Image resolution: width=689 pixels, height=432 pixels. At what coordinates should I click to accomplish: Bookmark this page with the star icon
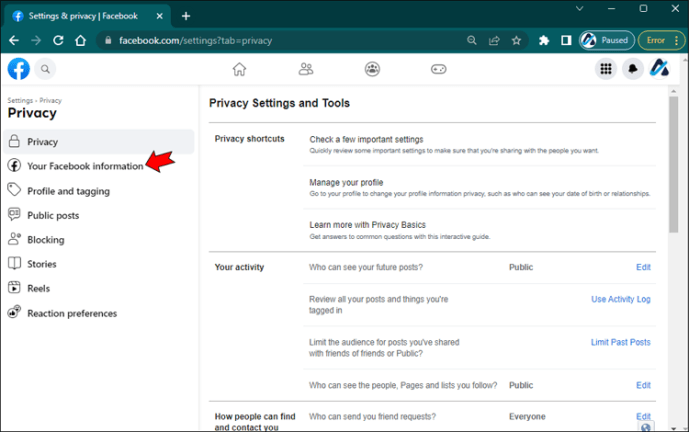pyautogui.click(x=516, y=40)
